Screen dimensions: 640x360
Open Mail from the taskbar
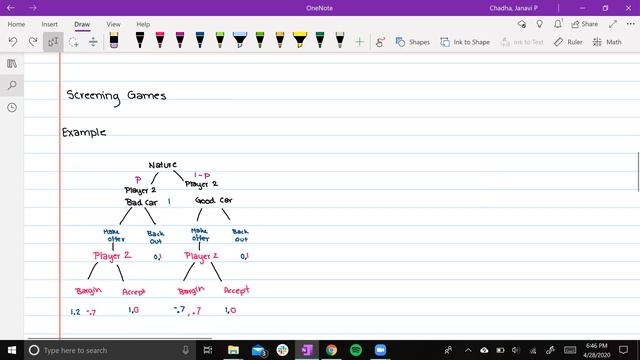click(x=258, y=350)
